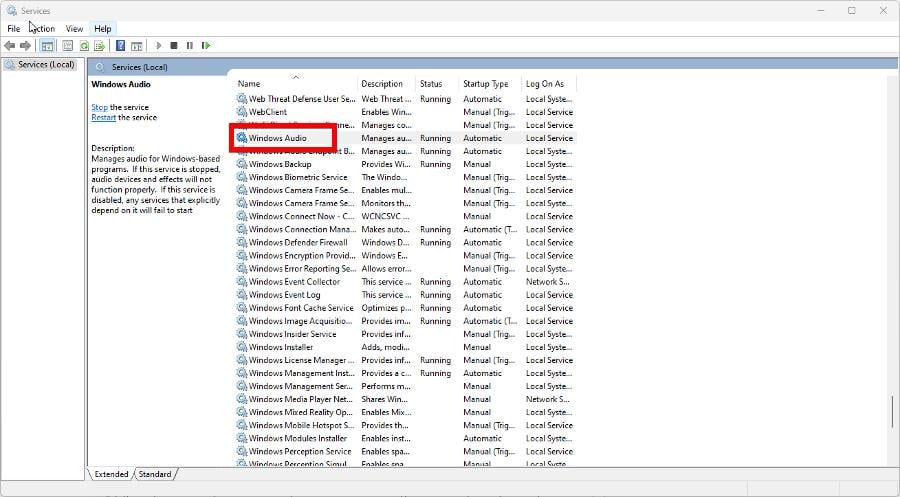Select the Windows Audio service row
Screen dimensions: 900x497
click(405, 138)
